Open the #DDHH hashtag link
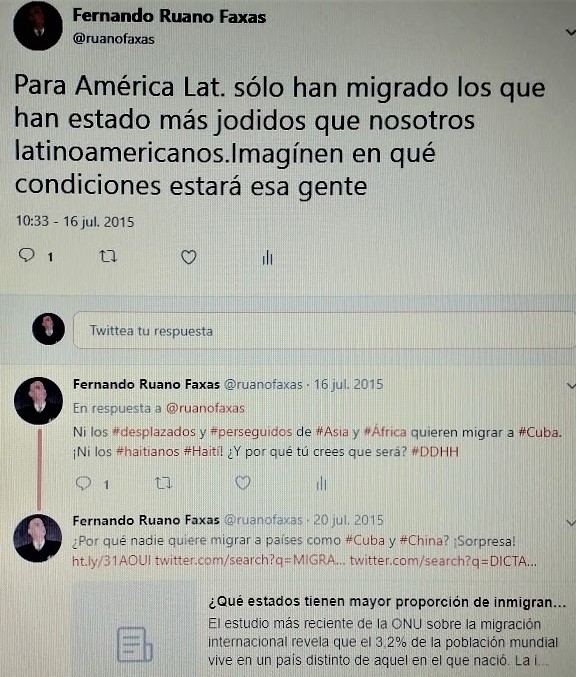The image size is (576, 677). (x=435, y=452)
